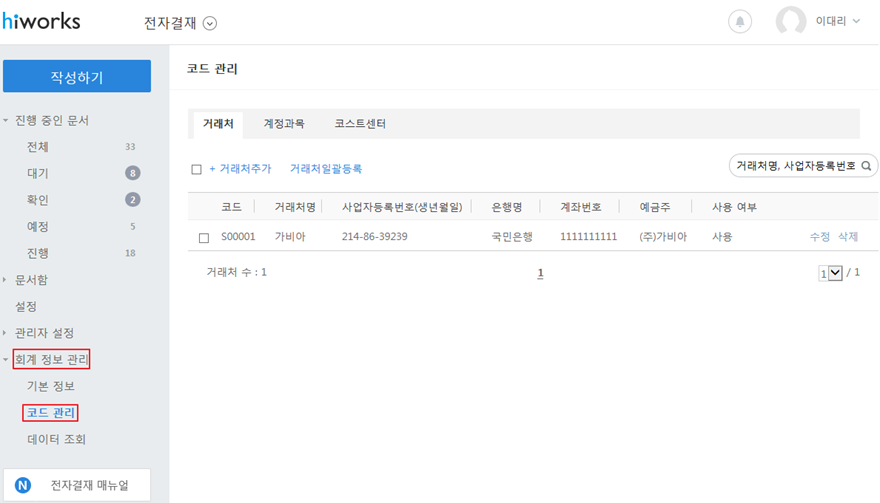880x503 pixels.
Task: Check the S00001 row checkbox
Action: pyautogui.click(x=204, y=238)
